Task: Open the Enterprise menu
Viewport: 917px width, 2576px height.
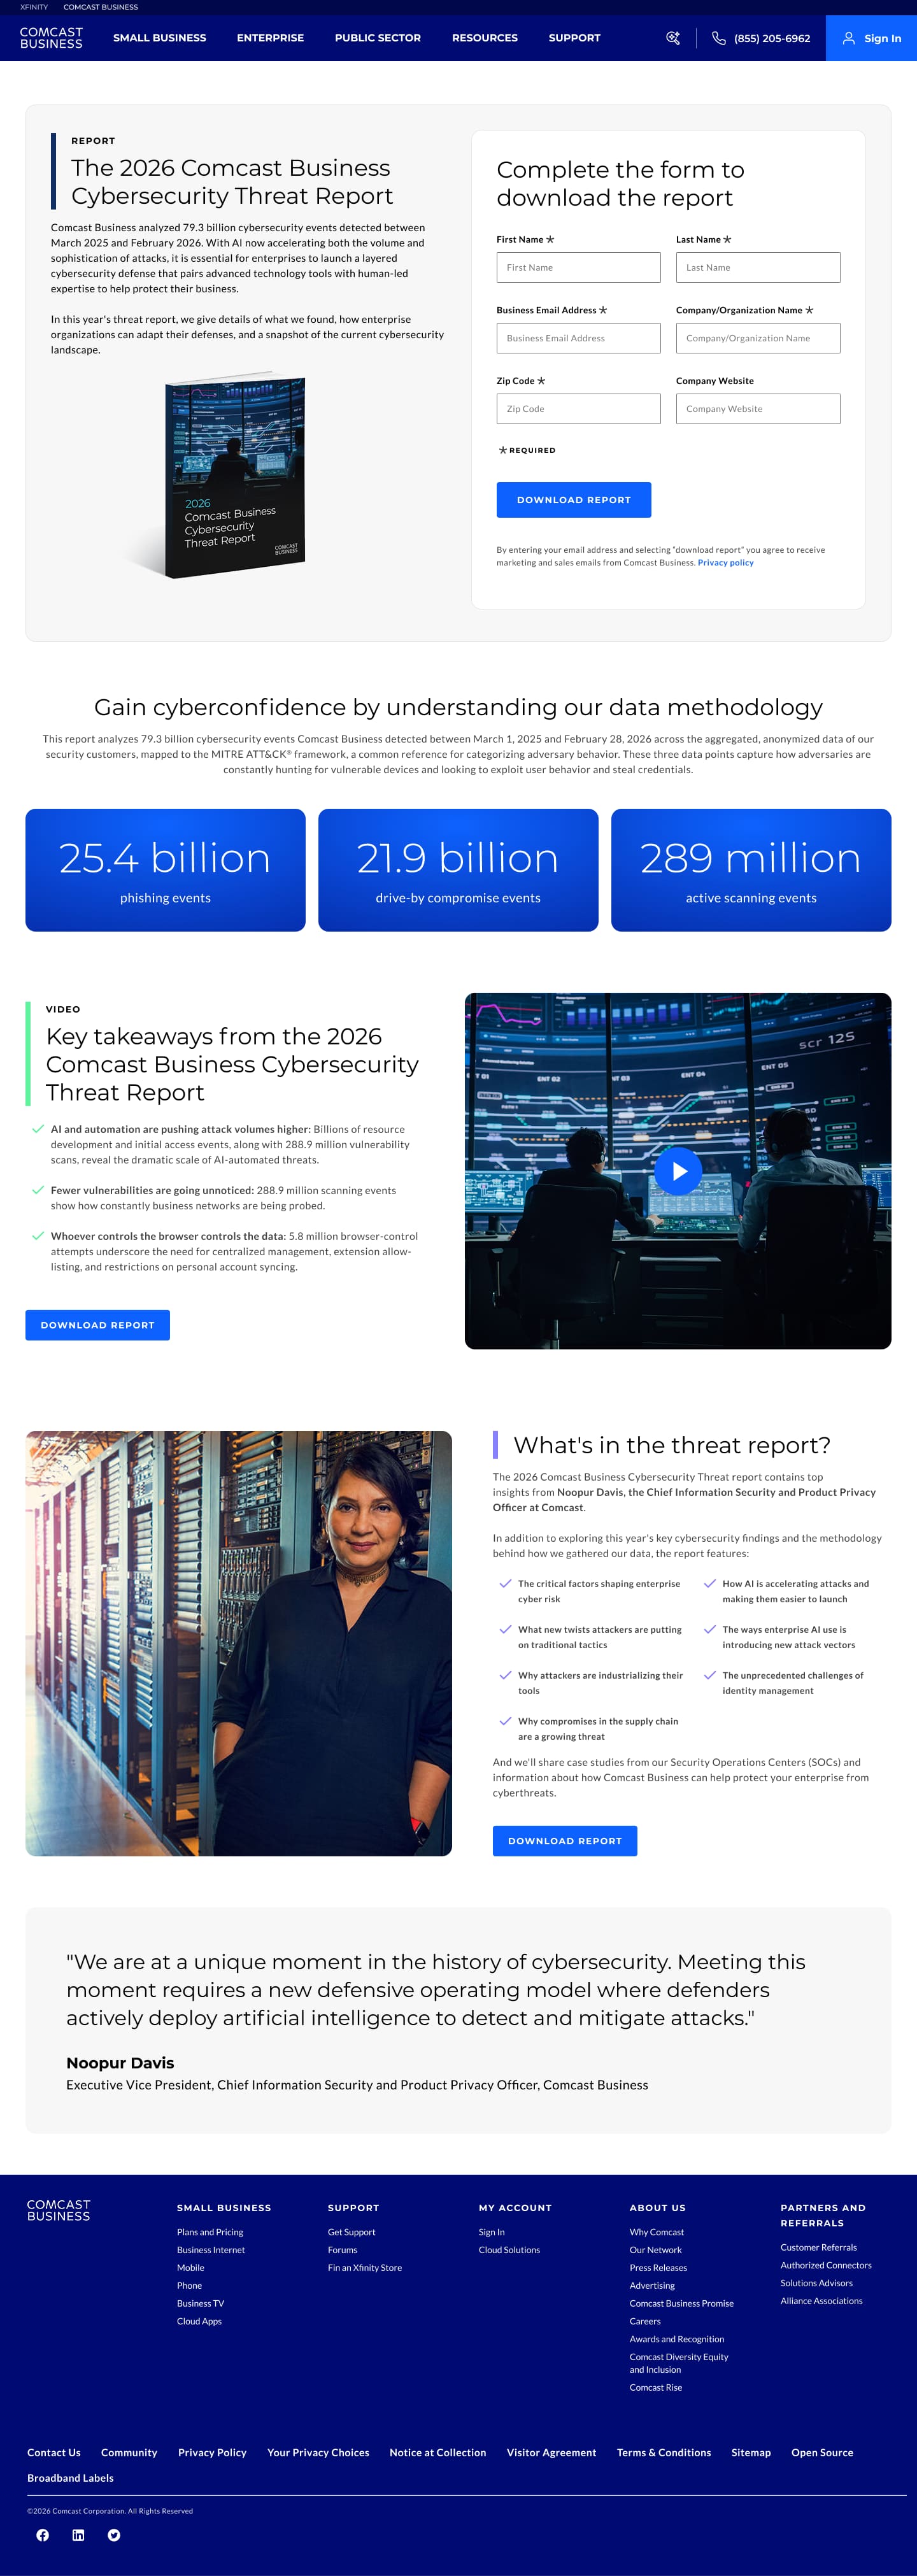Action: point(270,38)
